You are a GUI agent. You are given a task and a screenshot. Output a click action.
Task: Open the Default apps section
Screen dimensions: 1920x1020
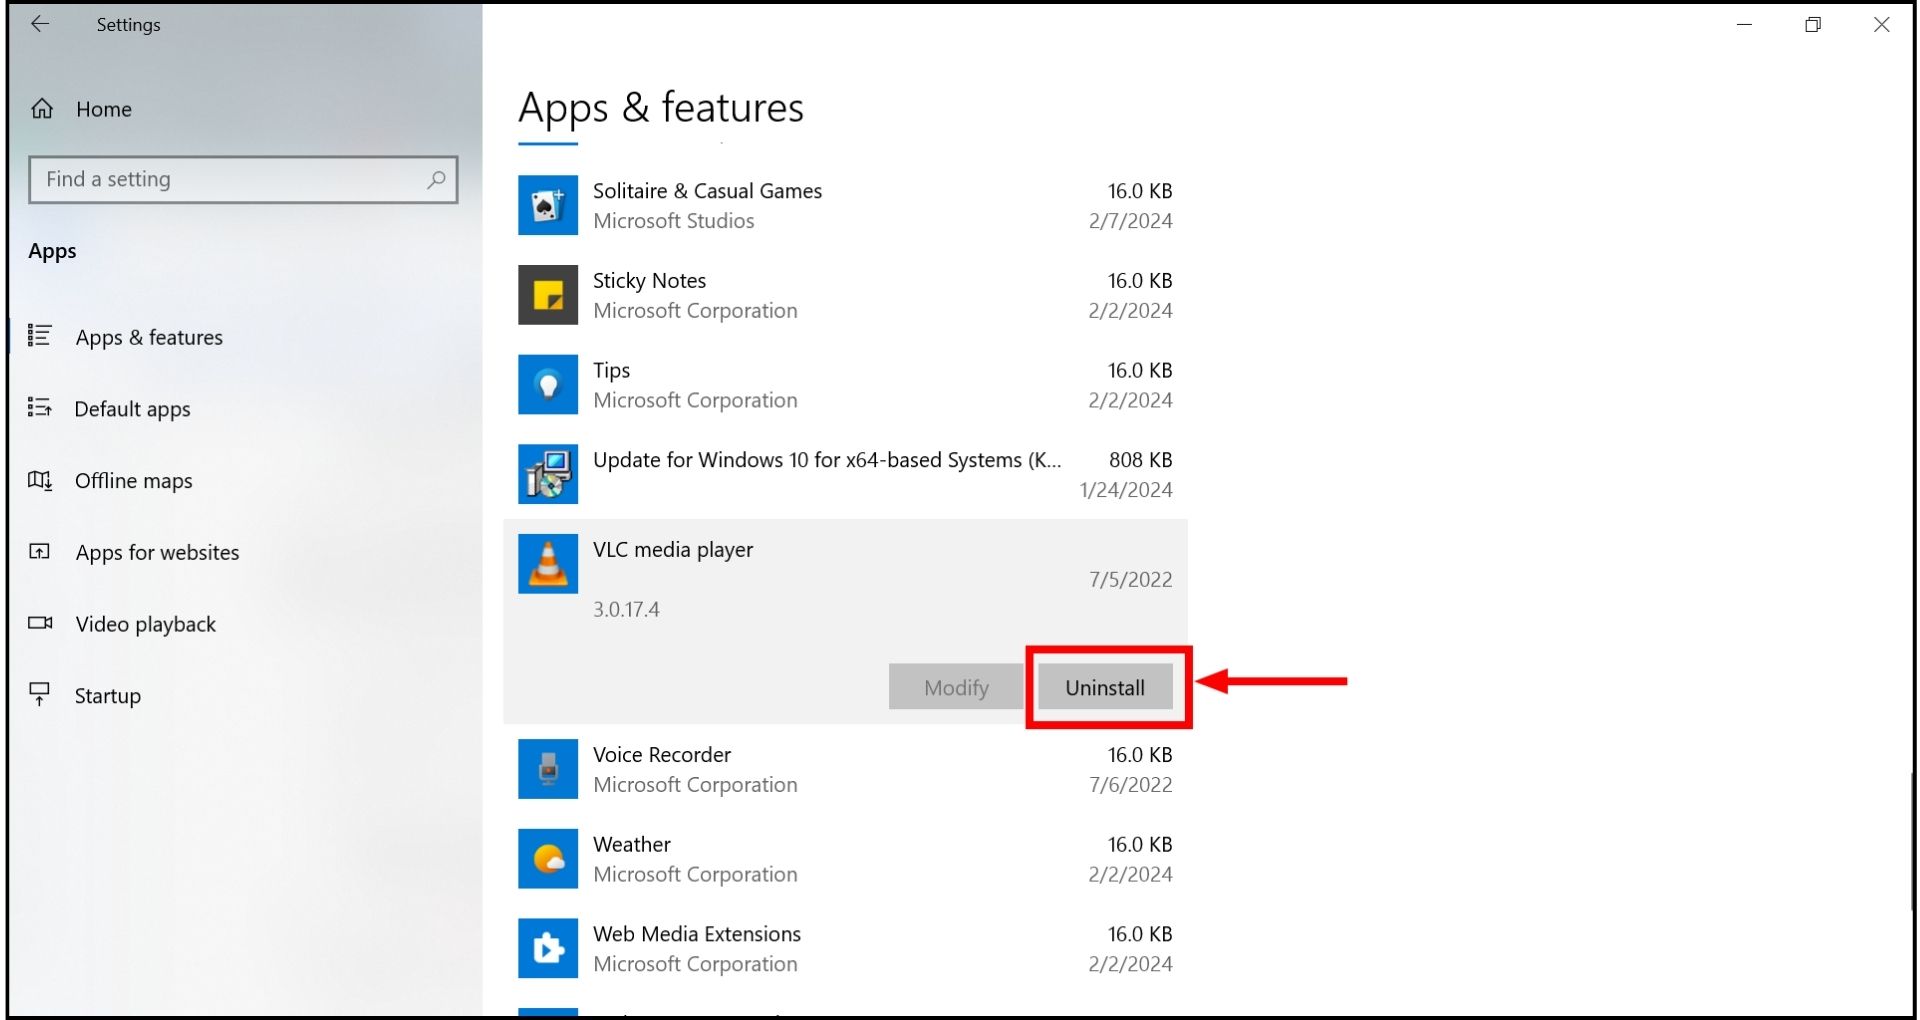tap(132, 409)
